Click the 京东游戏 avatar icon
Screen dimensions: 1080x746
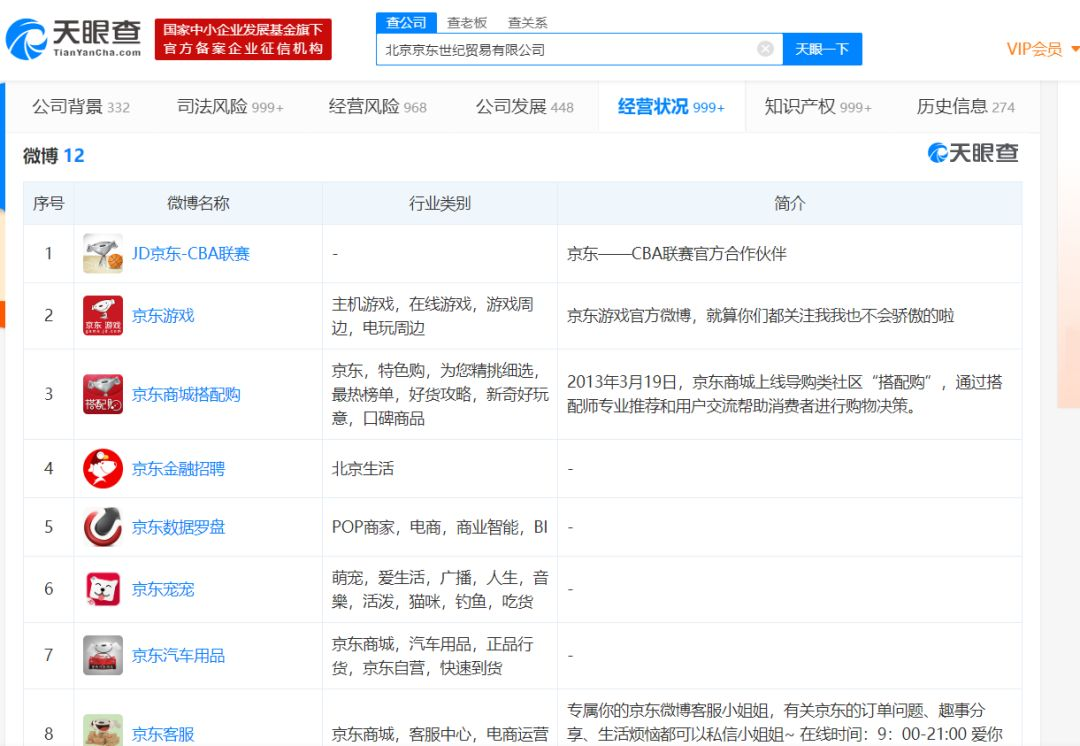pyautogui.click(x=103, y=316)
